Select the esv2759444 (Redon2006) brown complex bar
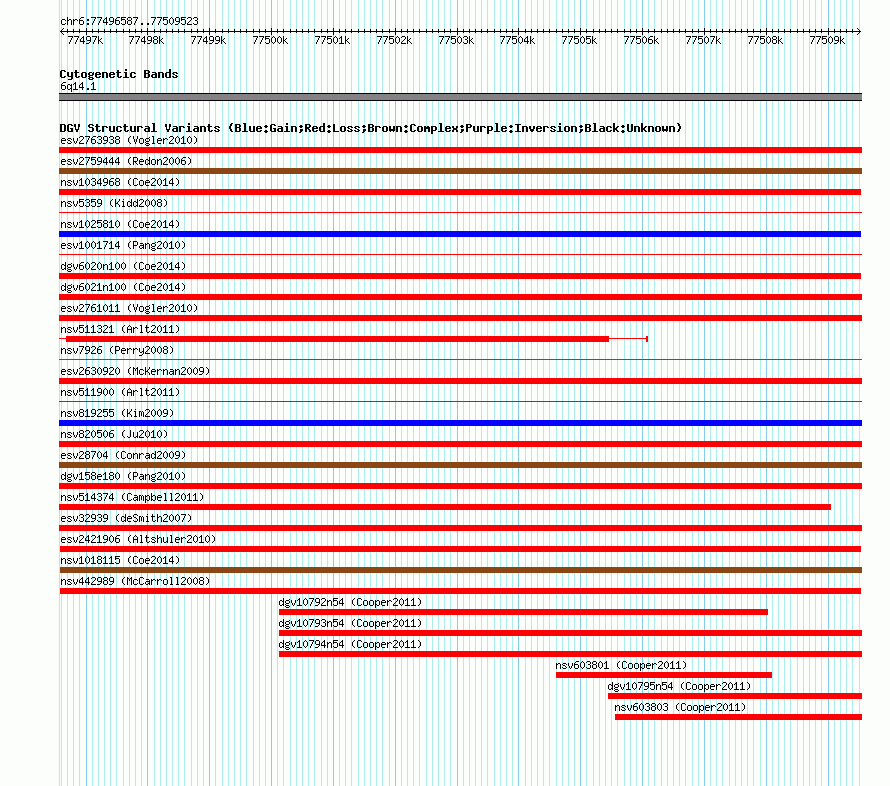890x786 pixels. (x=460, y=171)
